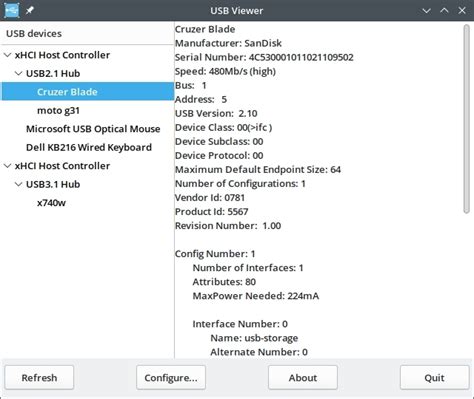Click the Attributes: 80 line
This screenshot has width=474, height=399.
[x=224, y=282]
